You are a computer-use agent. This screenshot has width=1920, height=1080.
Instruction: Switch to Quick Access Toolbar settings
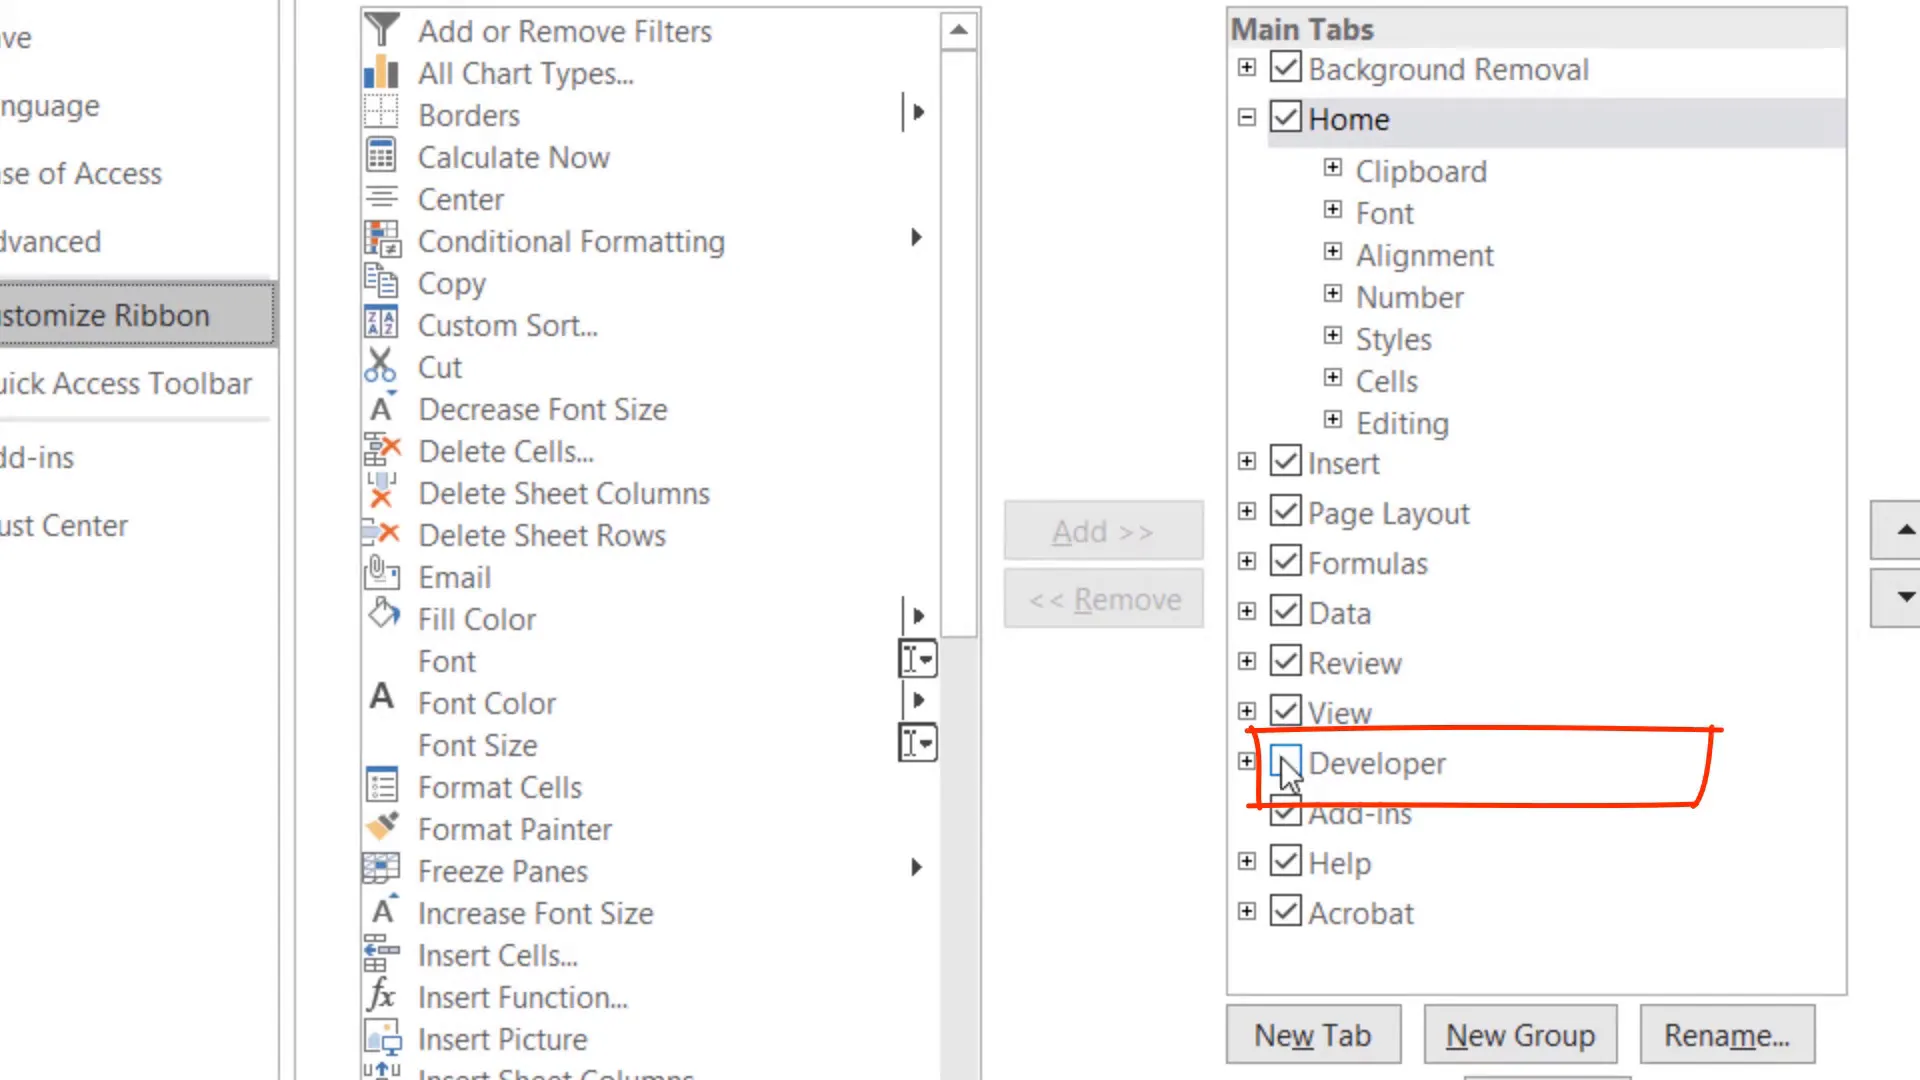pyautogui.click(x=126, y=383)
